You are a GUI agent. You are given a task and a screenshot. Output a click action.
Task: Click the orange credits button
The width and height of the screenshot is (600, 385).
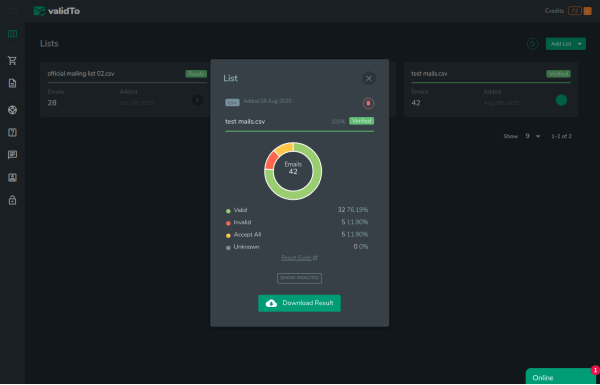[x=587, y=11]
